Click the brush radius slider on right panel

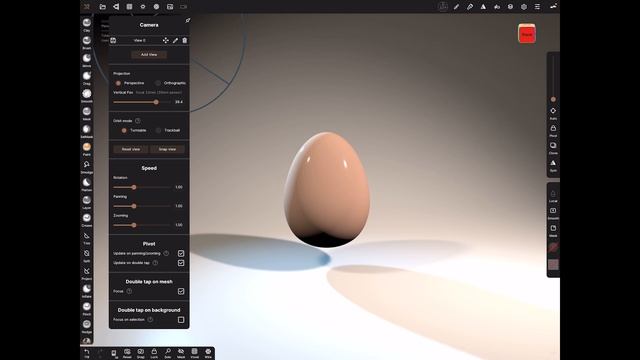click(x=553, y=79)
